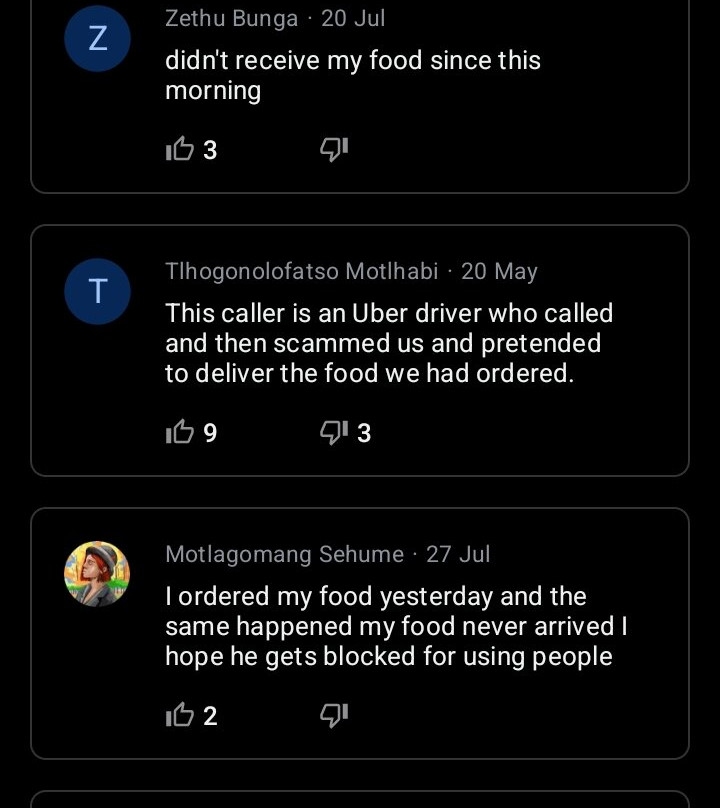Image resolution: width=720 pixels, height=808 pixels.
Task: Open Zethu Bunga's name link
Action: [x=231, y=18]
